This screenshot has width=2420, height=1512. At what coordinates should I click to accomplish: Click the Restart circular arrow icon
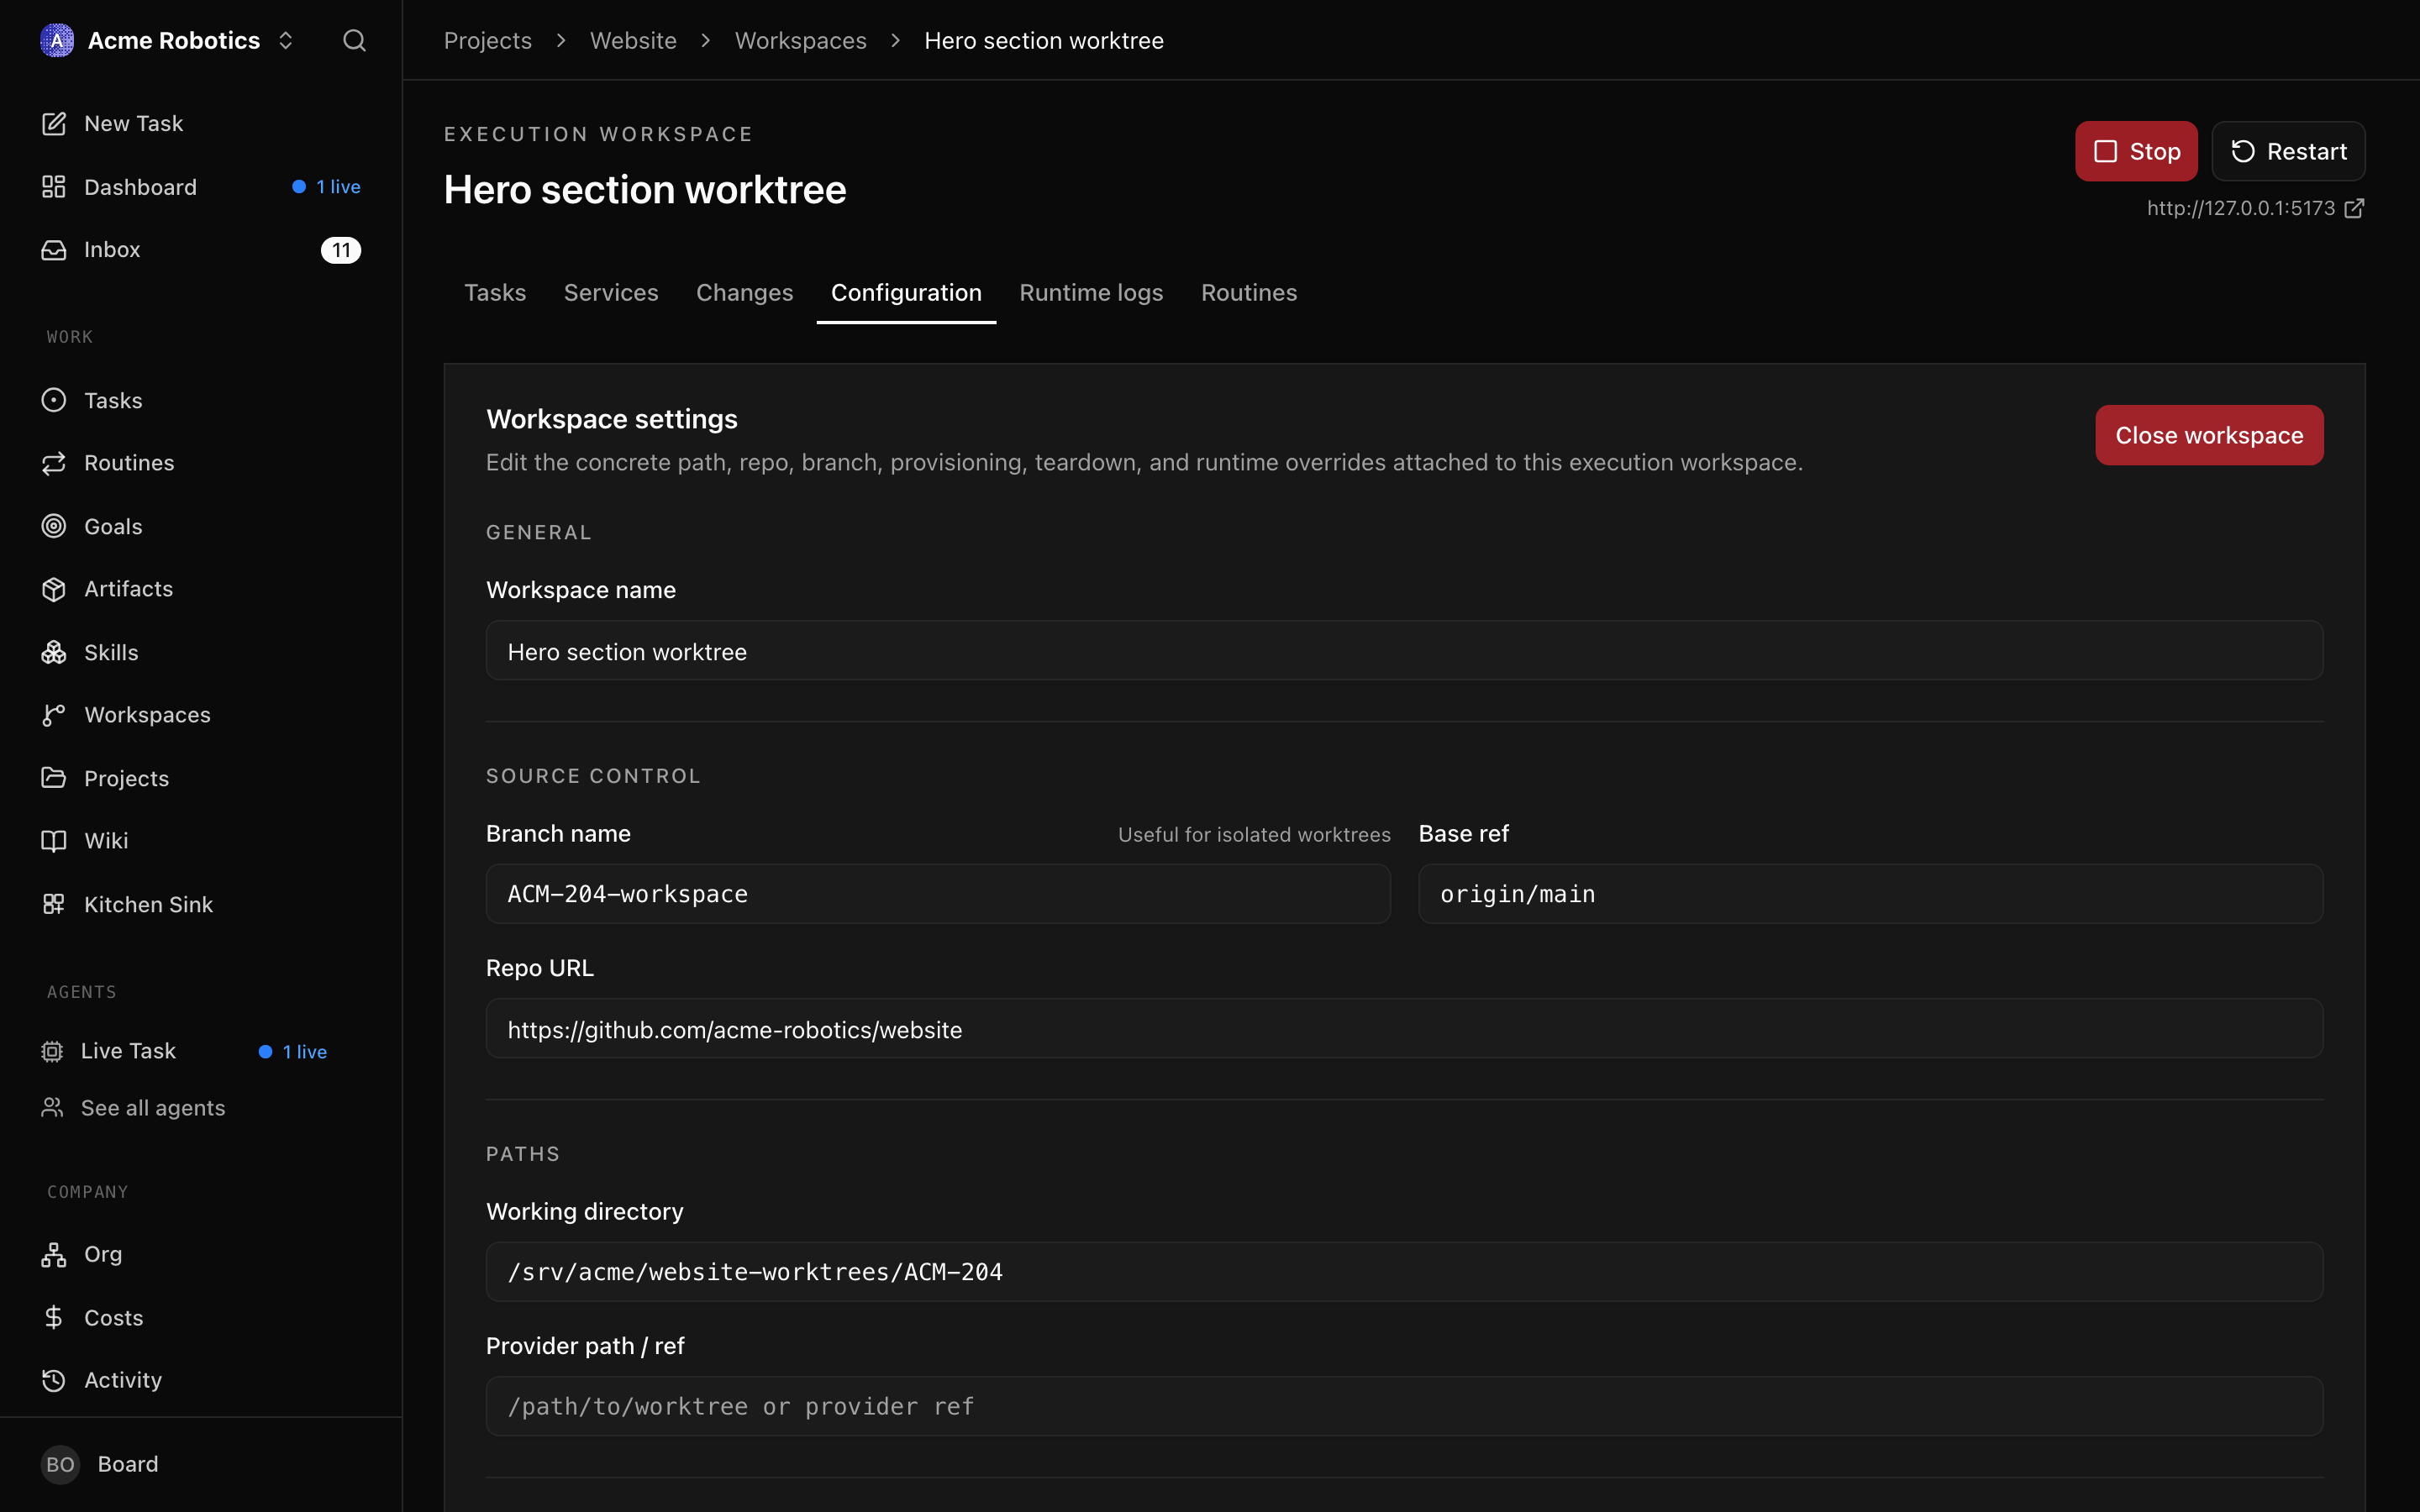[x=2243, y=151]
